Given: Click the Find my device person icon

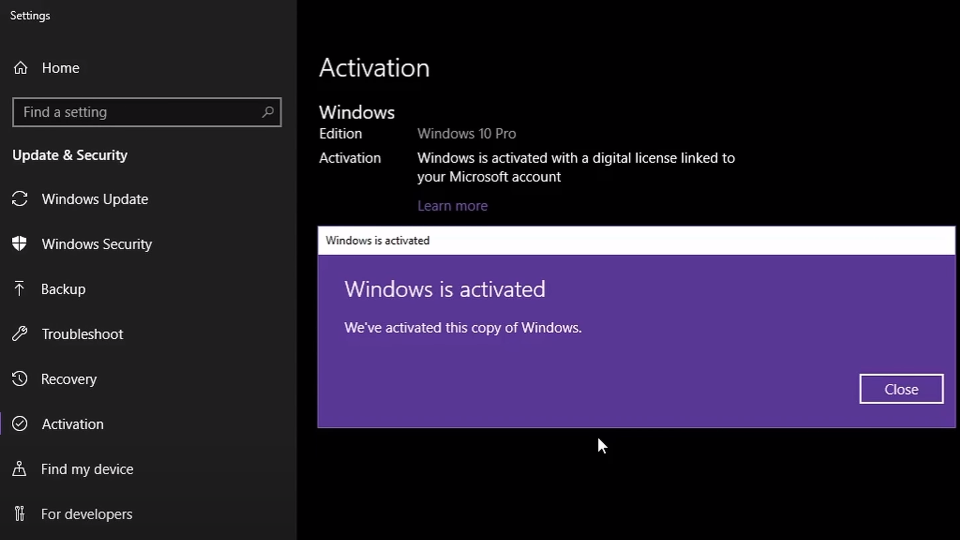Looking at the screenshot, I should click(20, 469).
